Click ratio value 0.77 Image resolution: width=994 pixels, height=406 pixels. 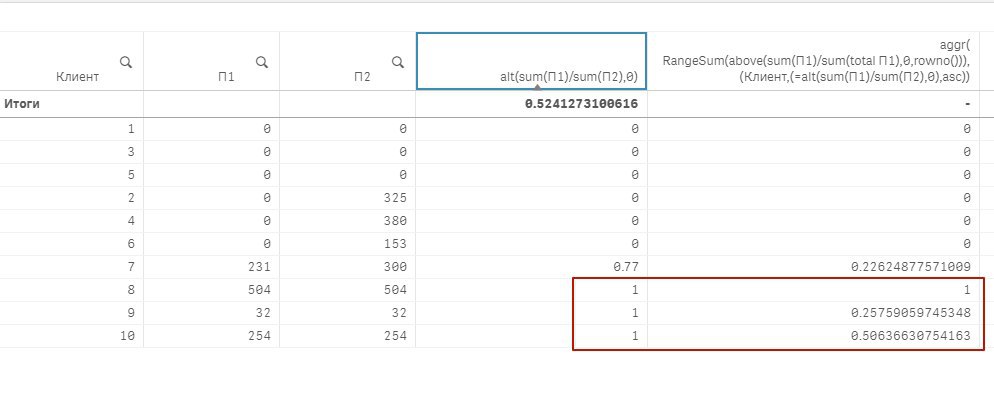point(626,267)
